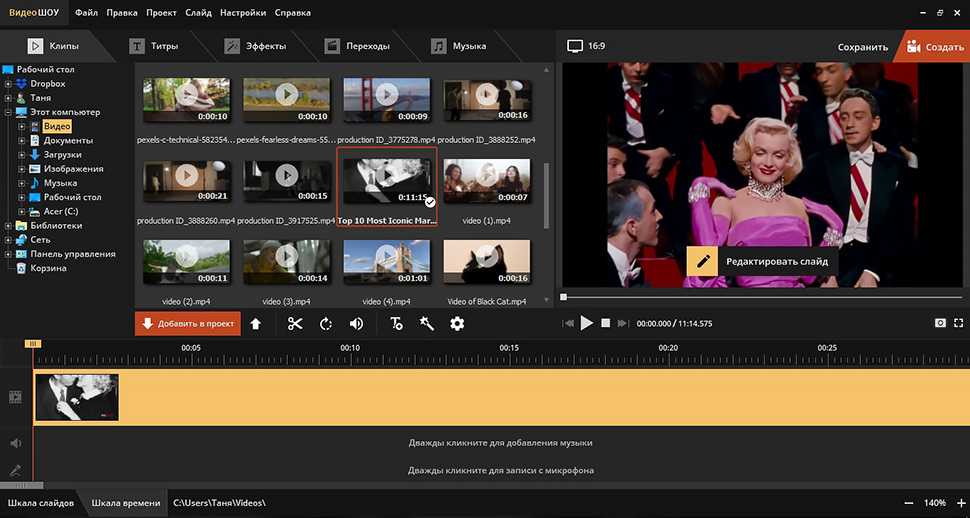Collapse the Этот компьютер tree node
The width and height of the screenshot is (970, 518).
8,113
